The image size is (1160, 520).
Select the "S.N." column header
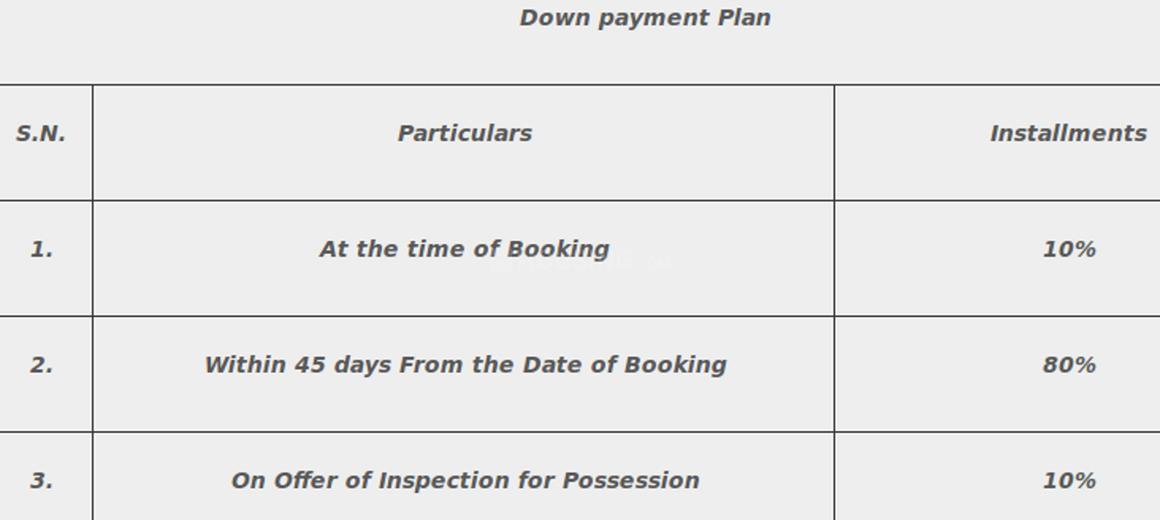pos(41,134)
